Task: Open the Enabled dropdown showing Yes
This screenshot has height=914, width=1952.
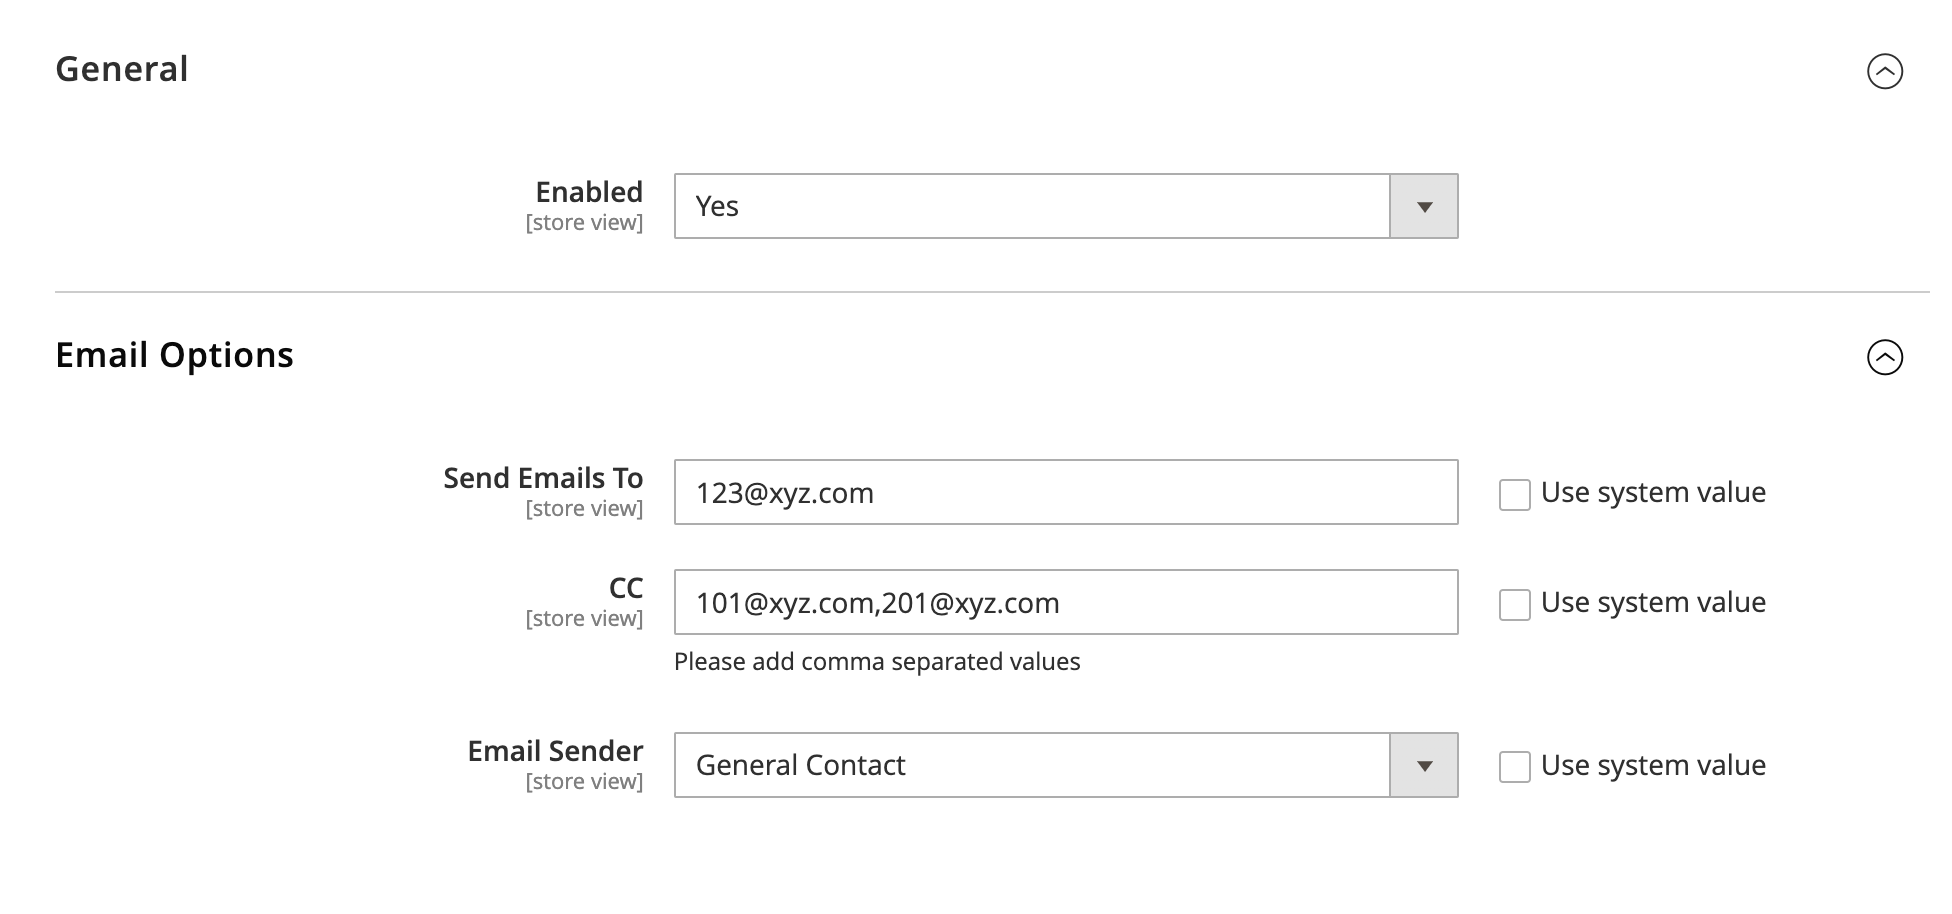Action: click(1066, 206)
